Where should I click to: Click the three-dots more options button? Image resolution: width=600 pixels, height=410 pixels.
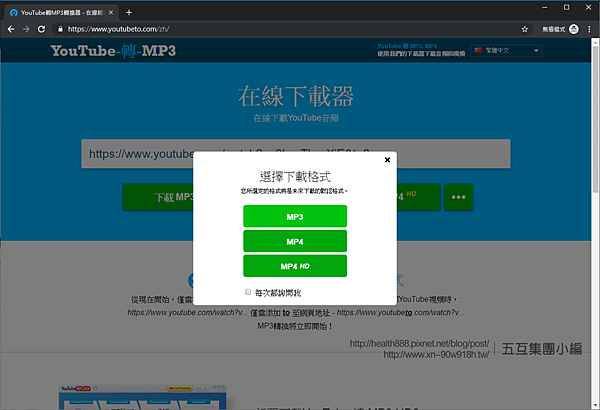(458, 197)
